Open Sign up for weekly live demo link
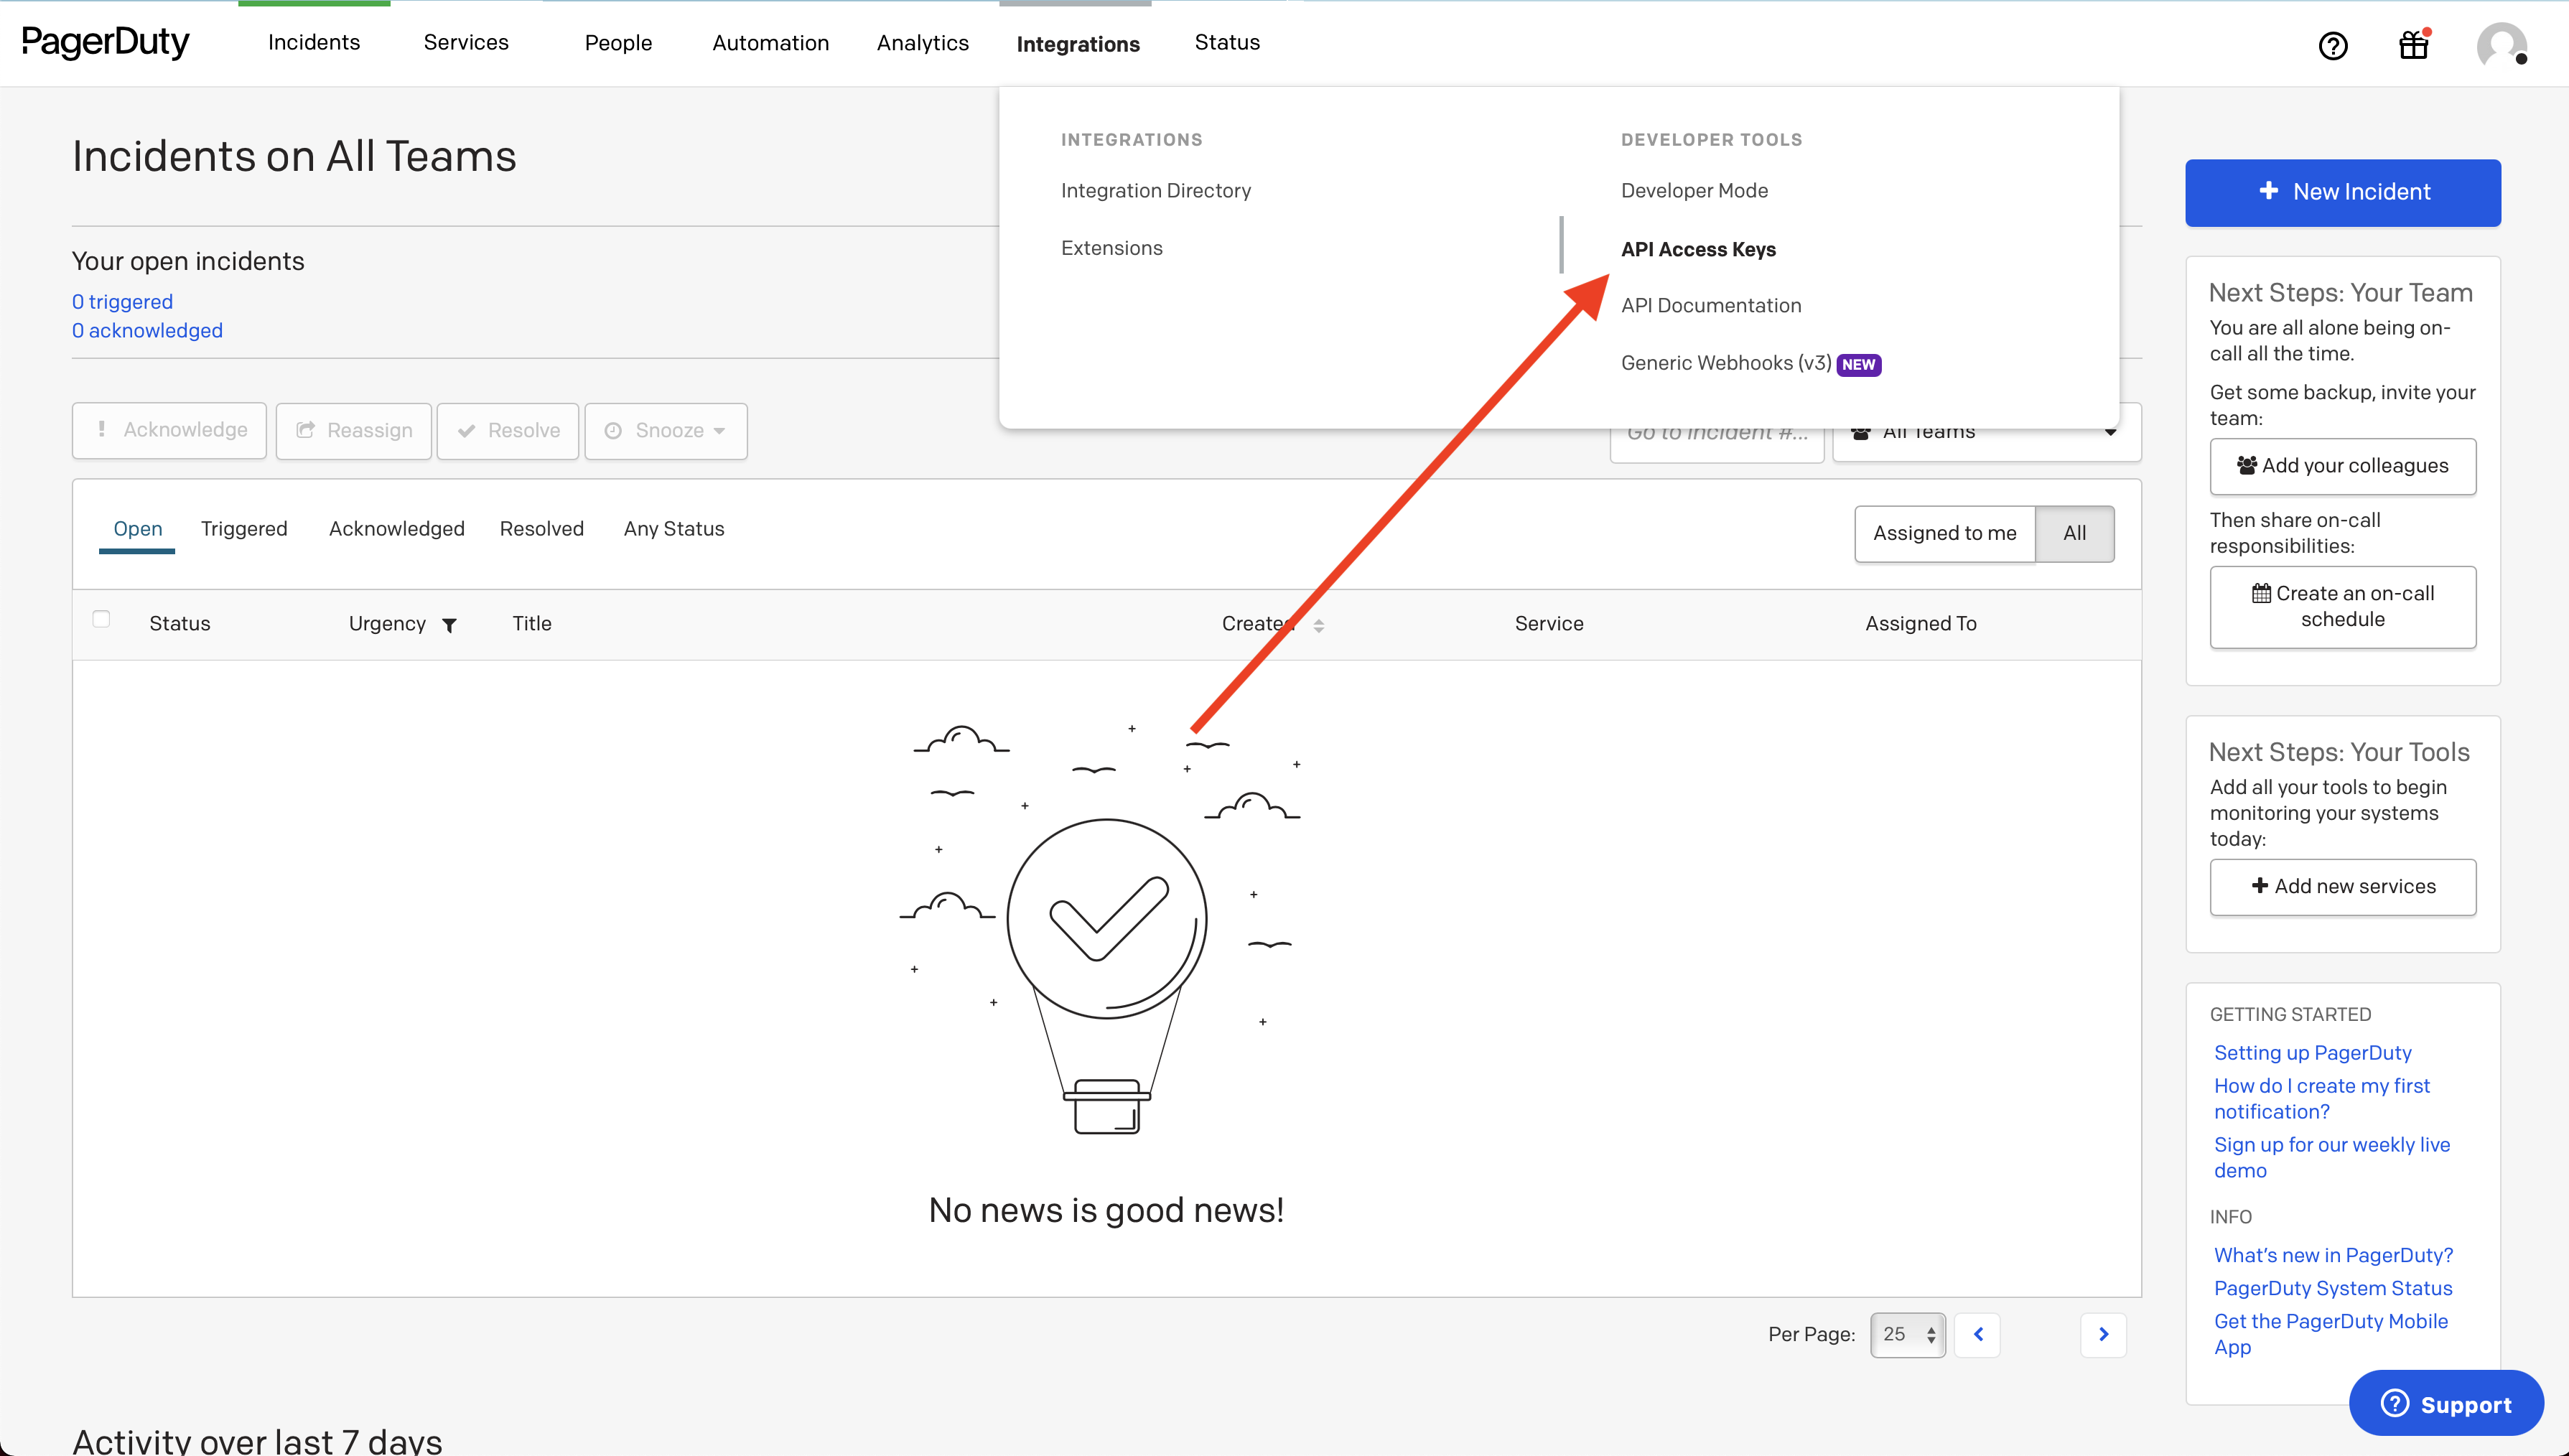 (2331, 1158)
